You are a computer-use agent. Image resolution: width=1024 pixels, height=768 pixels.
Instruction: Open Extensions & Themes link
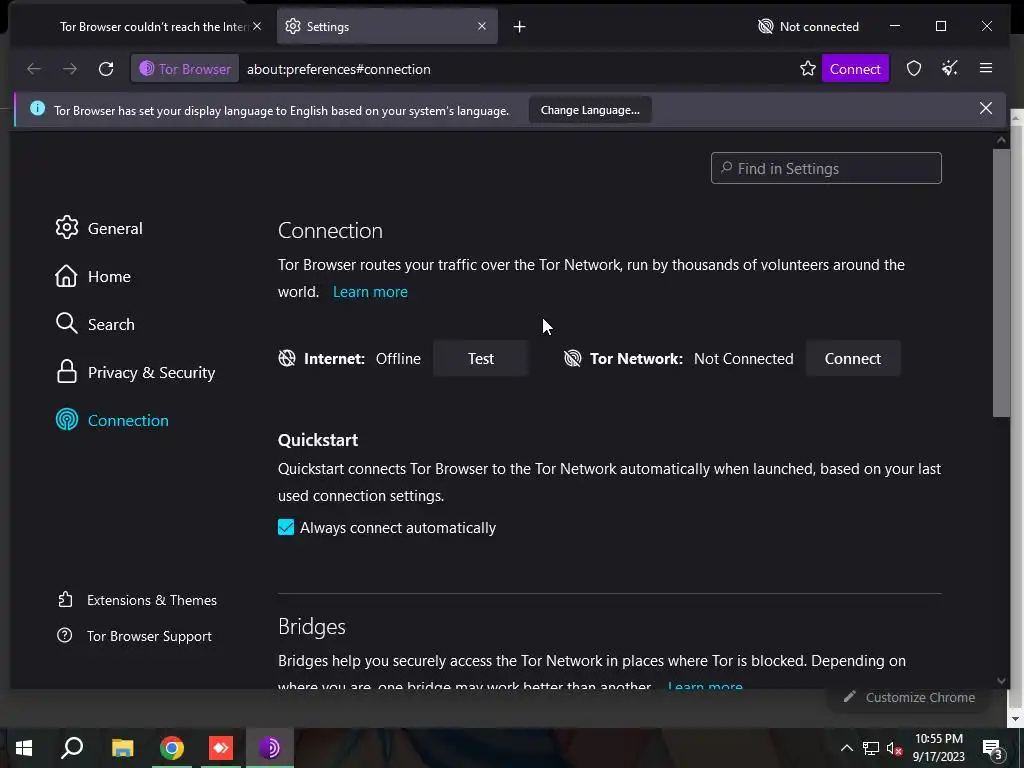pos(137,600)
